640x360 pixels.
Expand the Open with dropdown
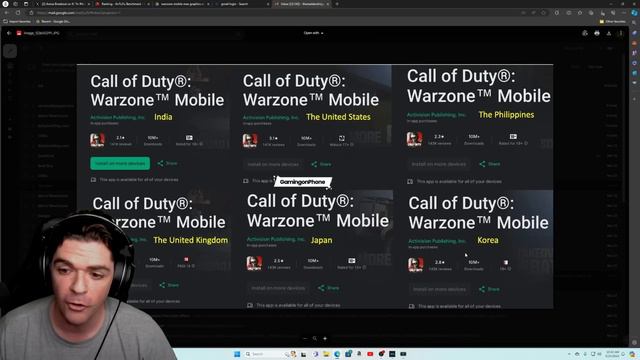pos(313,33)
